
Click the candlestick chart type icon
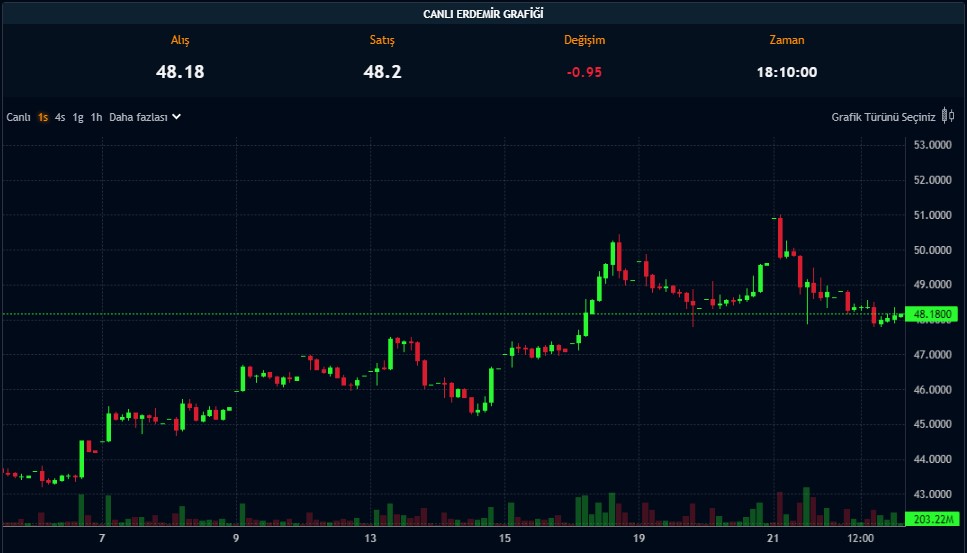[948, 117]
